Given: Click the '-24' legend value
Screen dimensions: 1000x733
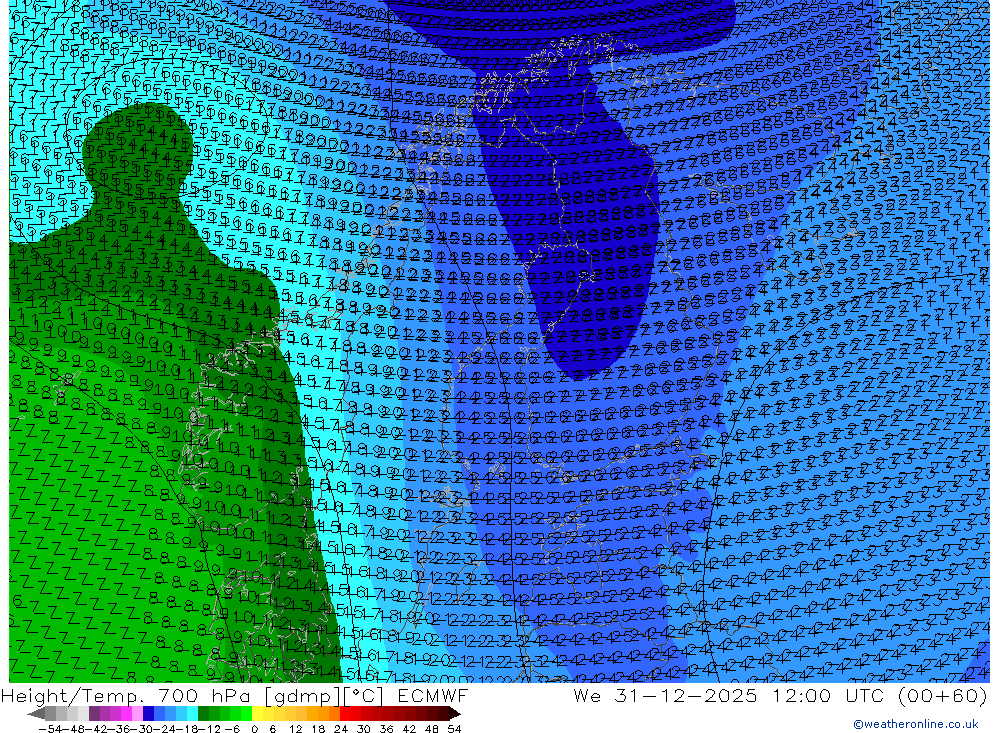Looking at the screenshot, I should pyautogui.click(x=165, y=729).
